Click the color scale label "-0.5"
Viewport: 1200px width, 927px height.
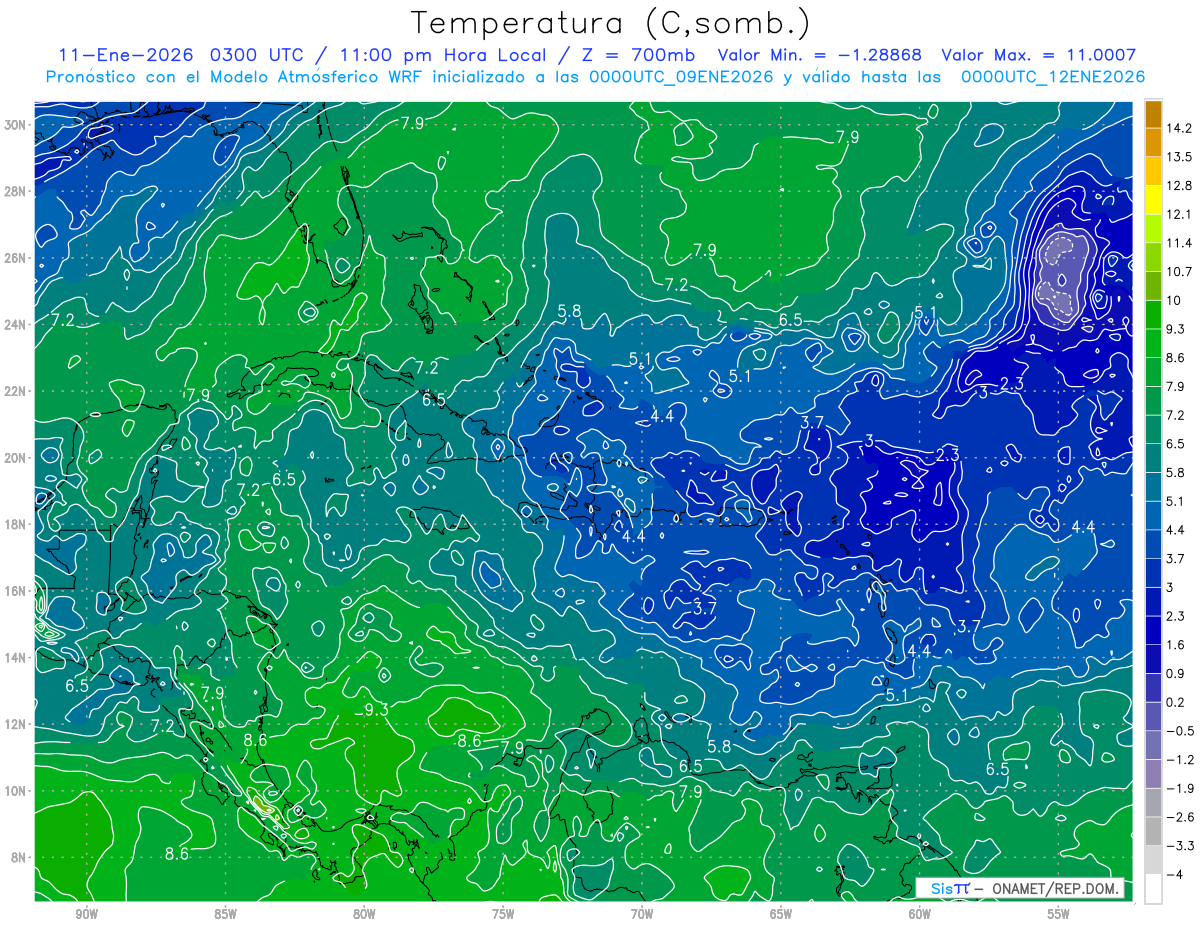point(1179,731)
